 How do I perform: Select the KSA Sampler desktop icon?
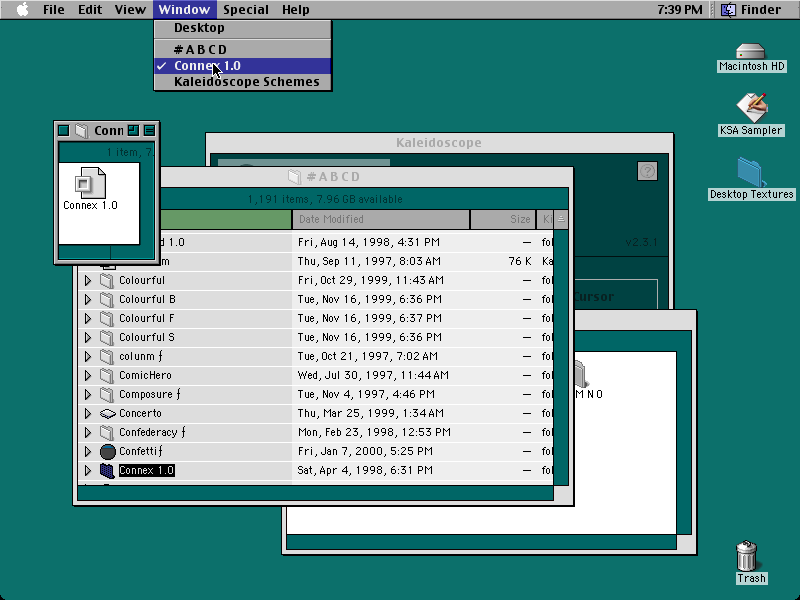pyautogui.click(x=751, y=108)
